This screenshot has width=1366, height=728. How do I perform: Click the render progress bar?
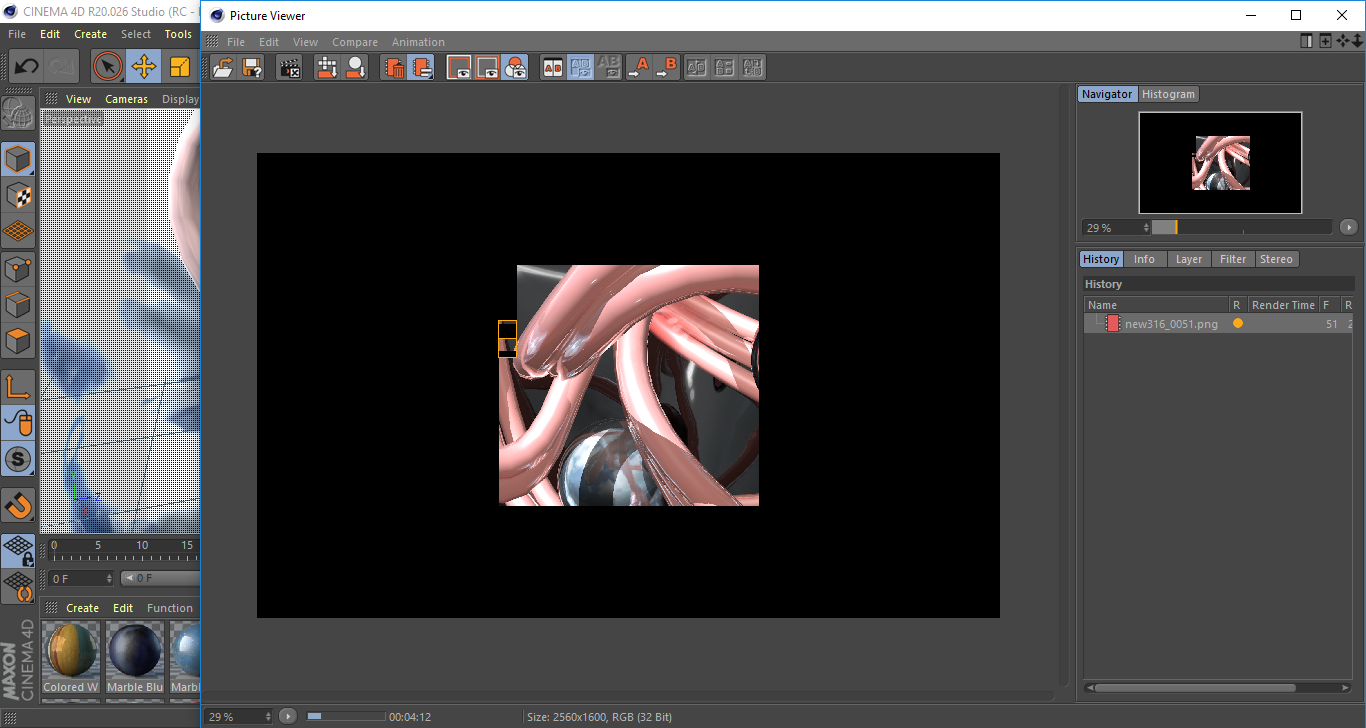pos(346,716)
